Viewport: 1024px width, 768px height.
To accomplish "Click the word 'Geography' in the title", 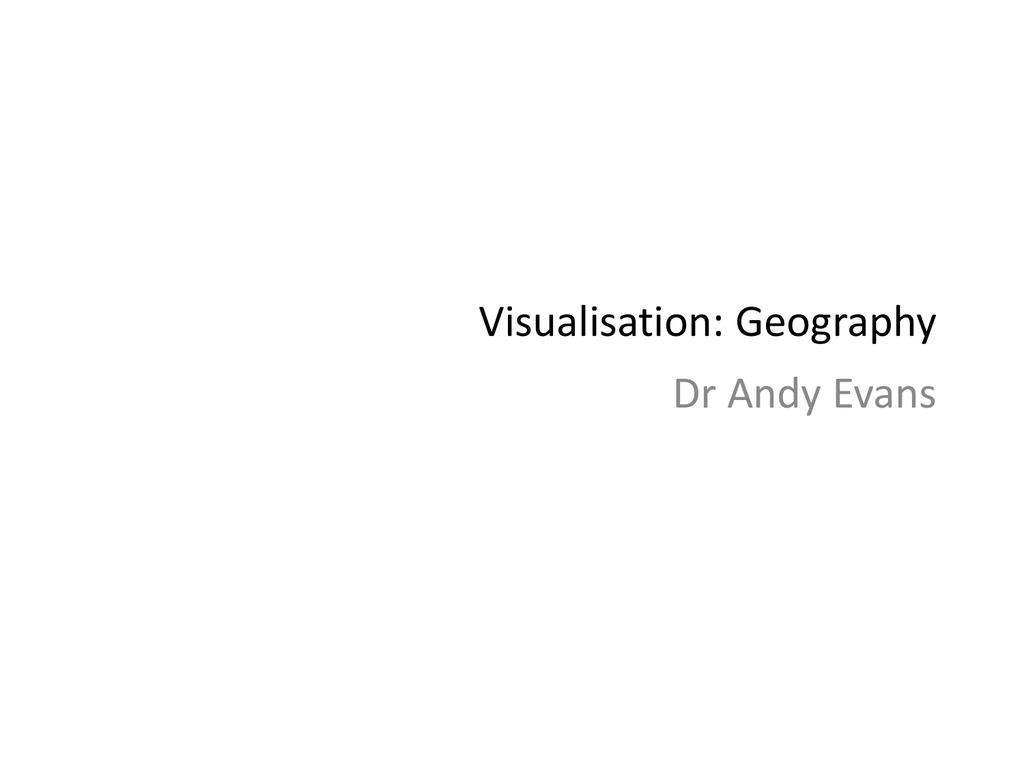I will click(x=836, y=325).
